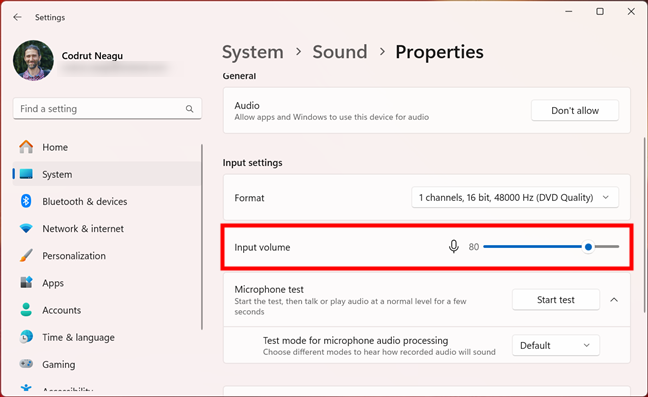The width and height of the screenshot is (648, 397).
Task: Open the Default test mode dropdown
Action: (x=555, y=345)
